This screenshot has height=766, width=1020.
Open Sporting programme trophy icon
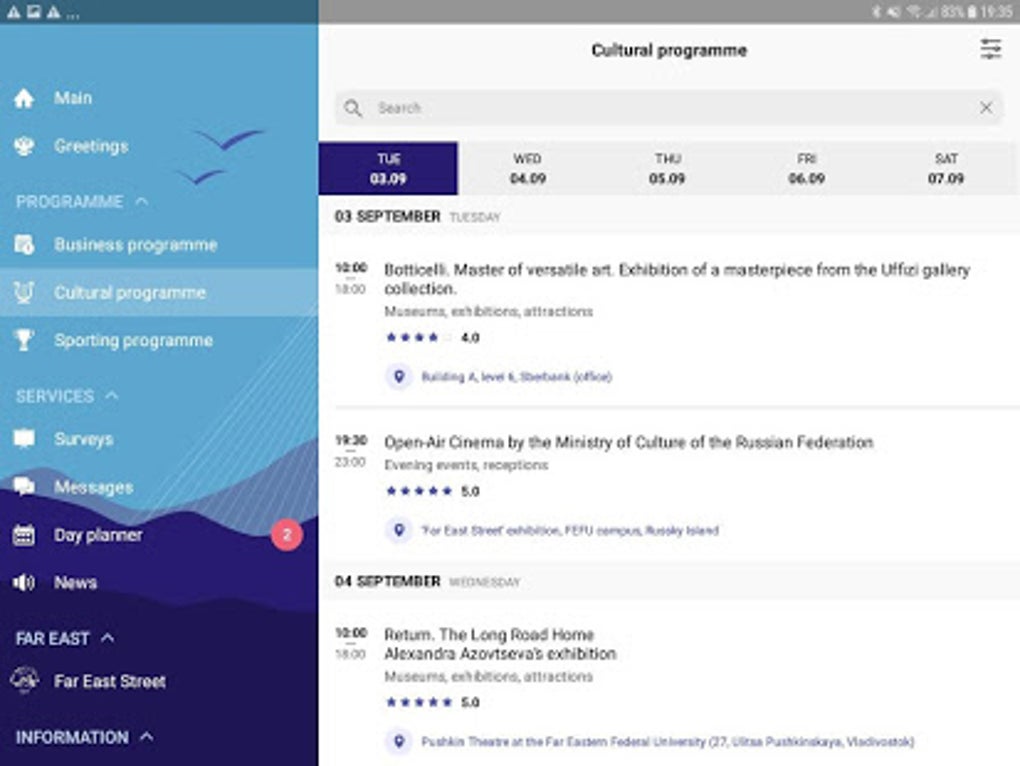[x=24, y=340]
